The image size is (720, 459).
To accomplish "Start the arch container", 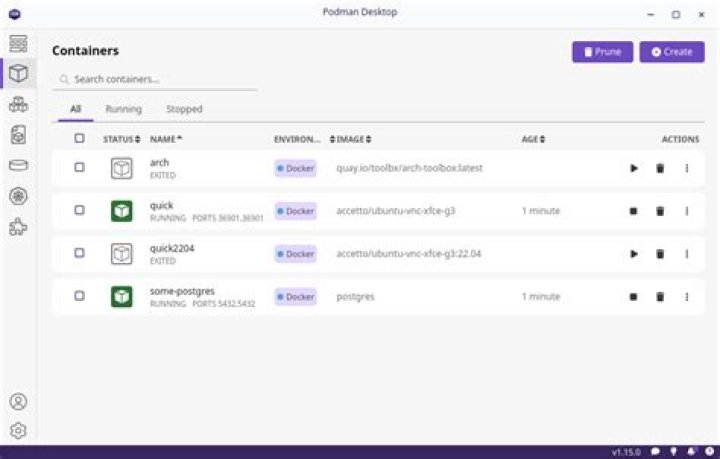I will (x=634, y=168).
